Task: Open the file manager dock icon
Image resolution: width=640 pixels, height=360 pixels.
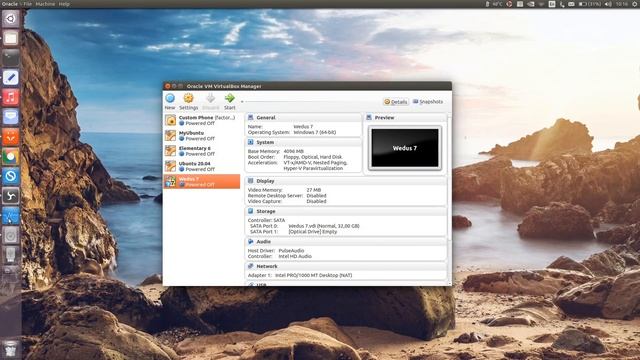Action: (x=11, y=38)
